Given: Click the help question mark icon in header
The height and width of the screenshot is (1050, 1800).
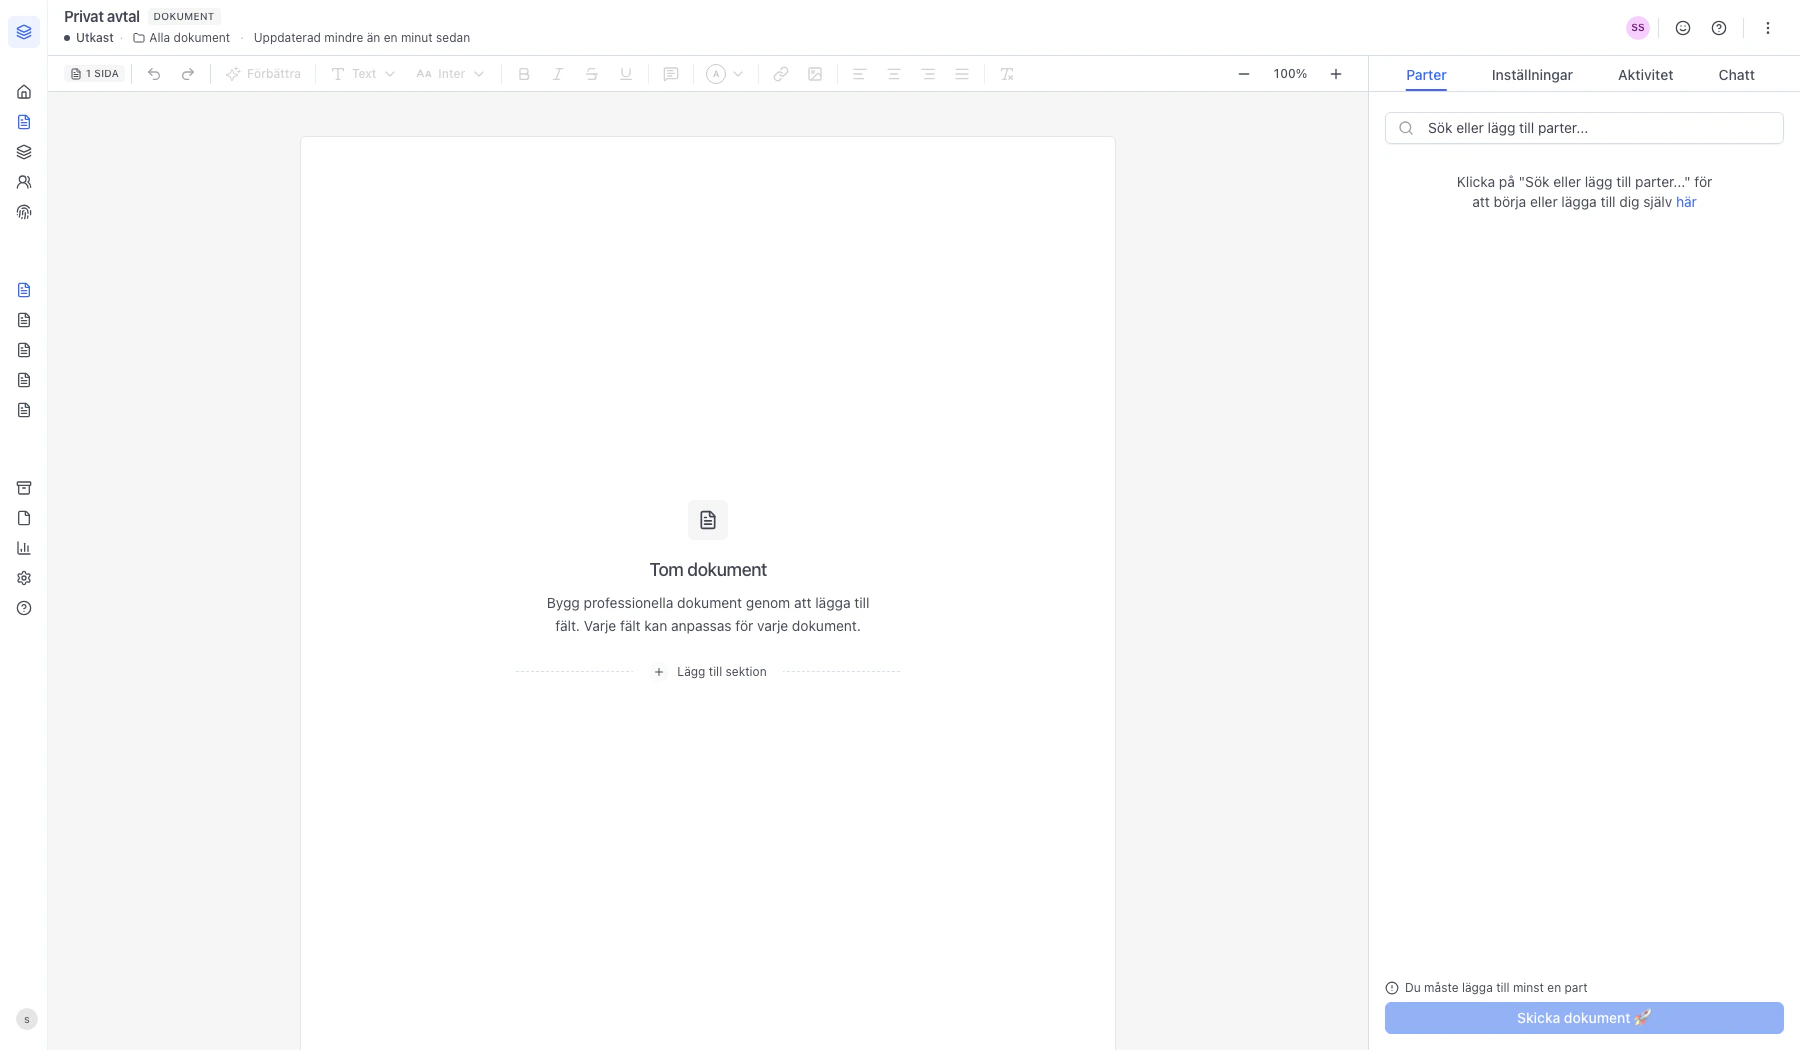Looking at the screenshot, I should click(x=1719, y=28).
